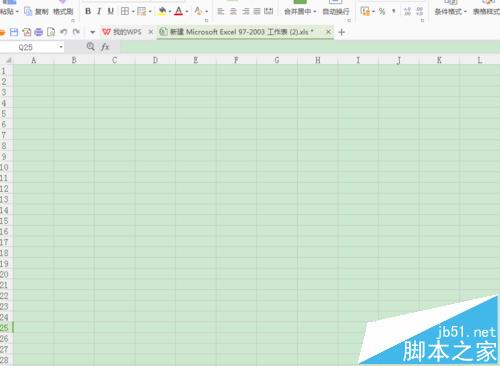Select column K header

[x=439, y=60]
